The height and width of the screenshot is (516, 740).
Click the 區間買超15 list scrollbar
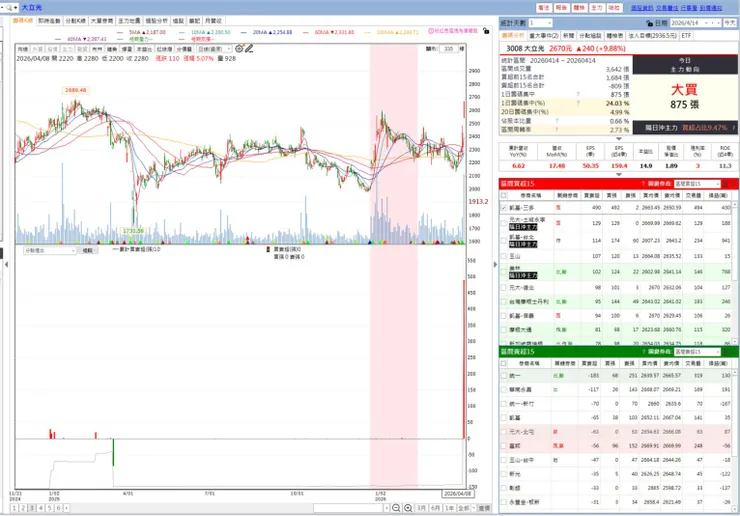(734, 273)
